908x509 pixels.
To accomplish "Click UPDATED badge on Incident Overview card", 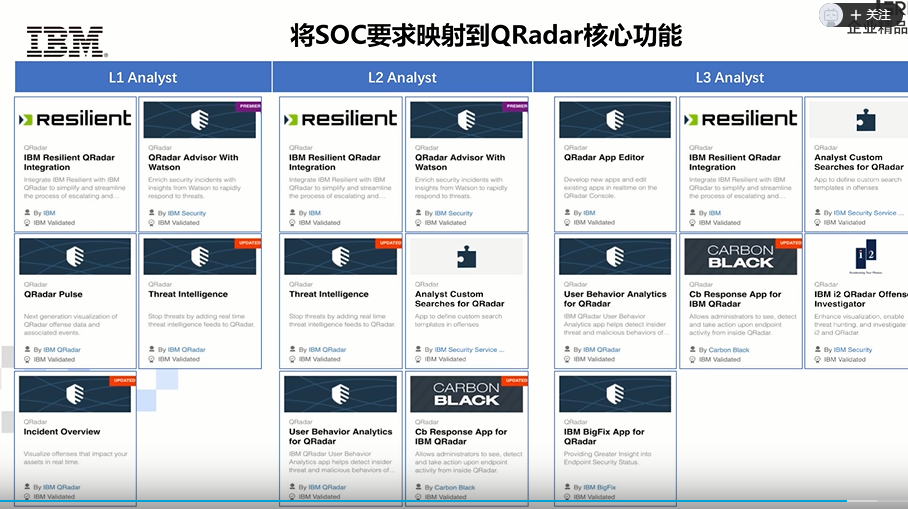I will tap(124, 380).
